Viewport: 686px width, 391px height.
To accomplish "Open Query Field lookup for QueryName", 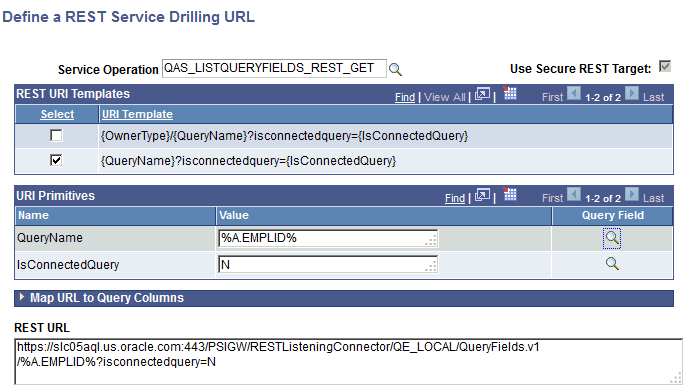I will pos(612,238).
